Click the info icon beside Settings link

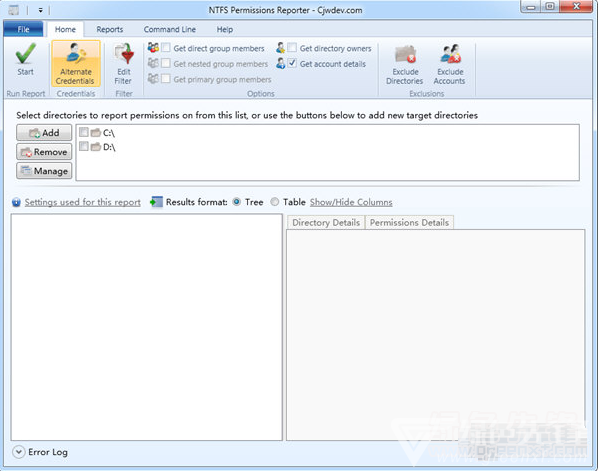tap(16, 202)
